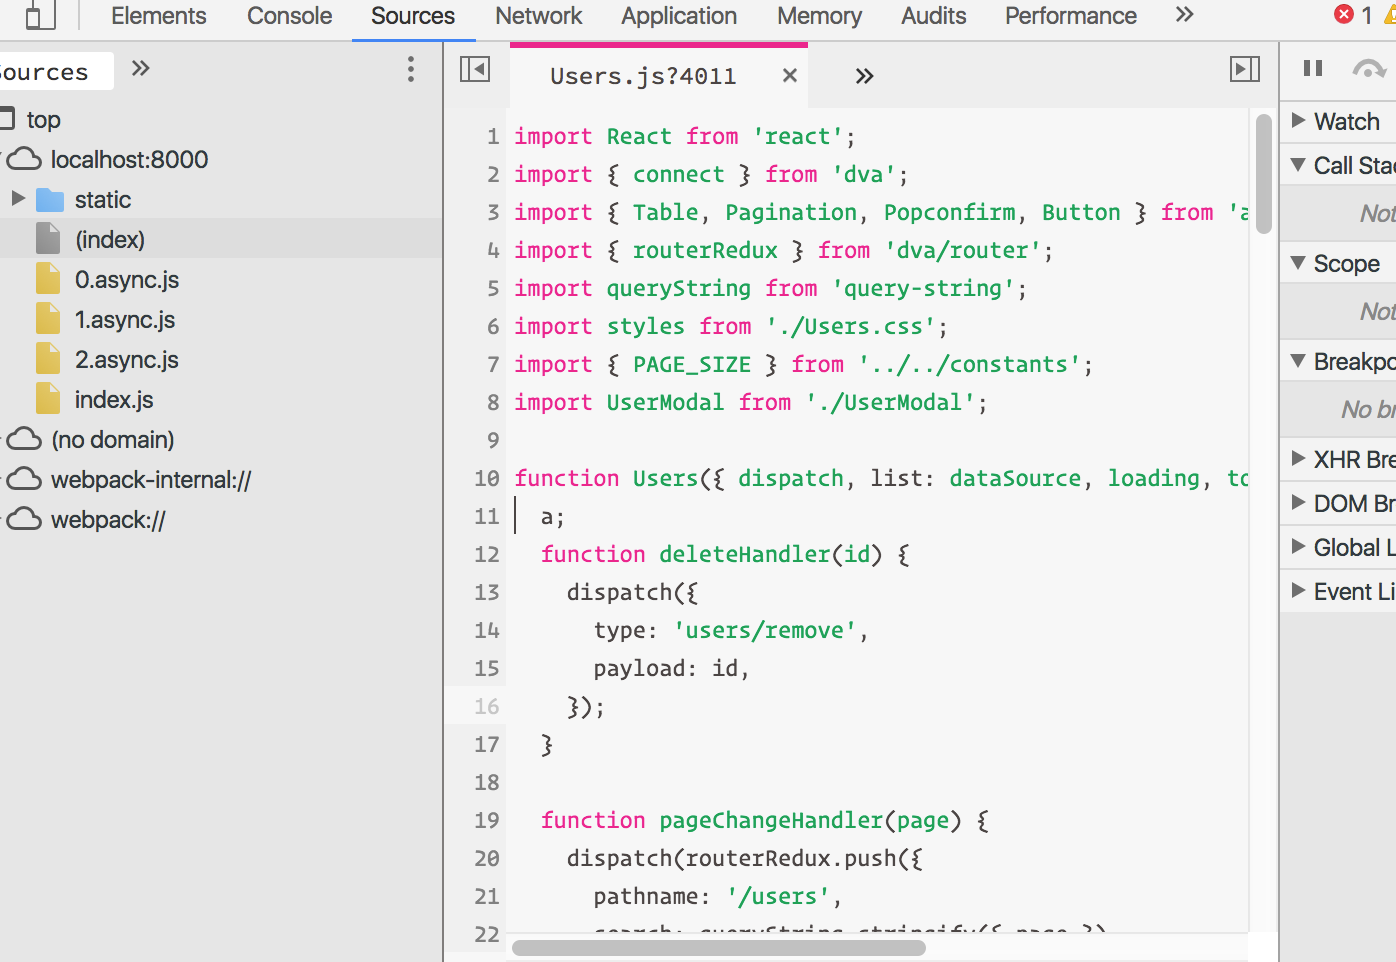Hide the navigator sidebar panel
This screenshot has height=962, width=1396.
(x=476, y=70)
